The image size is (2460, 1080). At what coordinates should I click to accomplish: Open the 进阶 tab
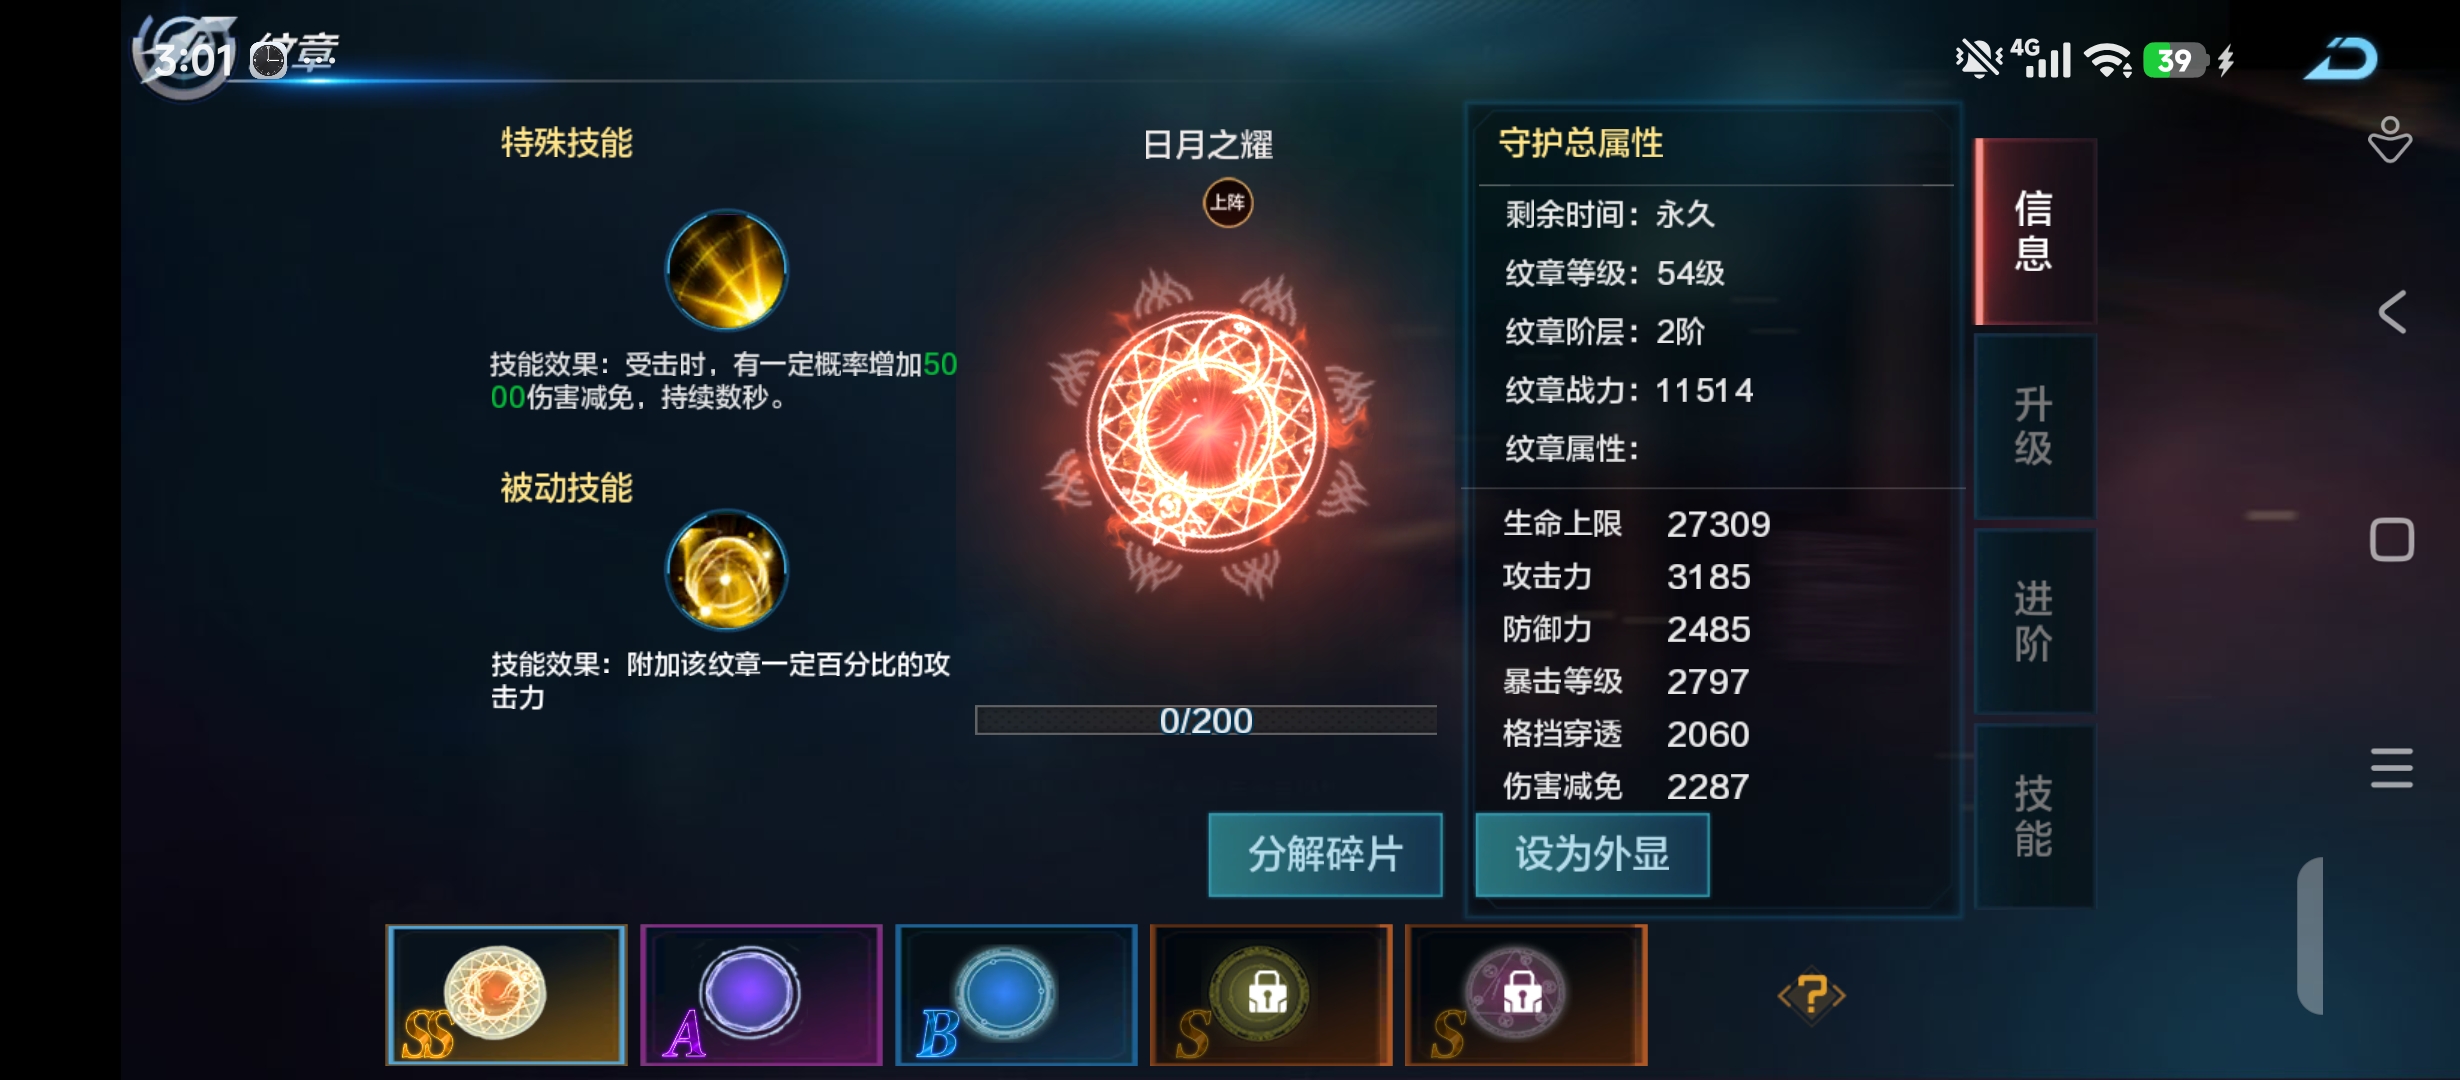pyautogui.click(x=2034, y=621)
